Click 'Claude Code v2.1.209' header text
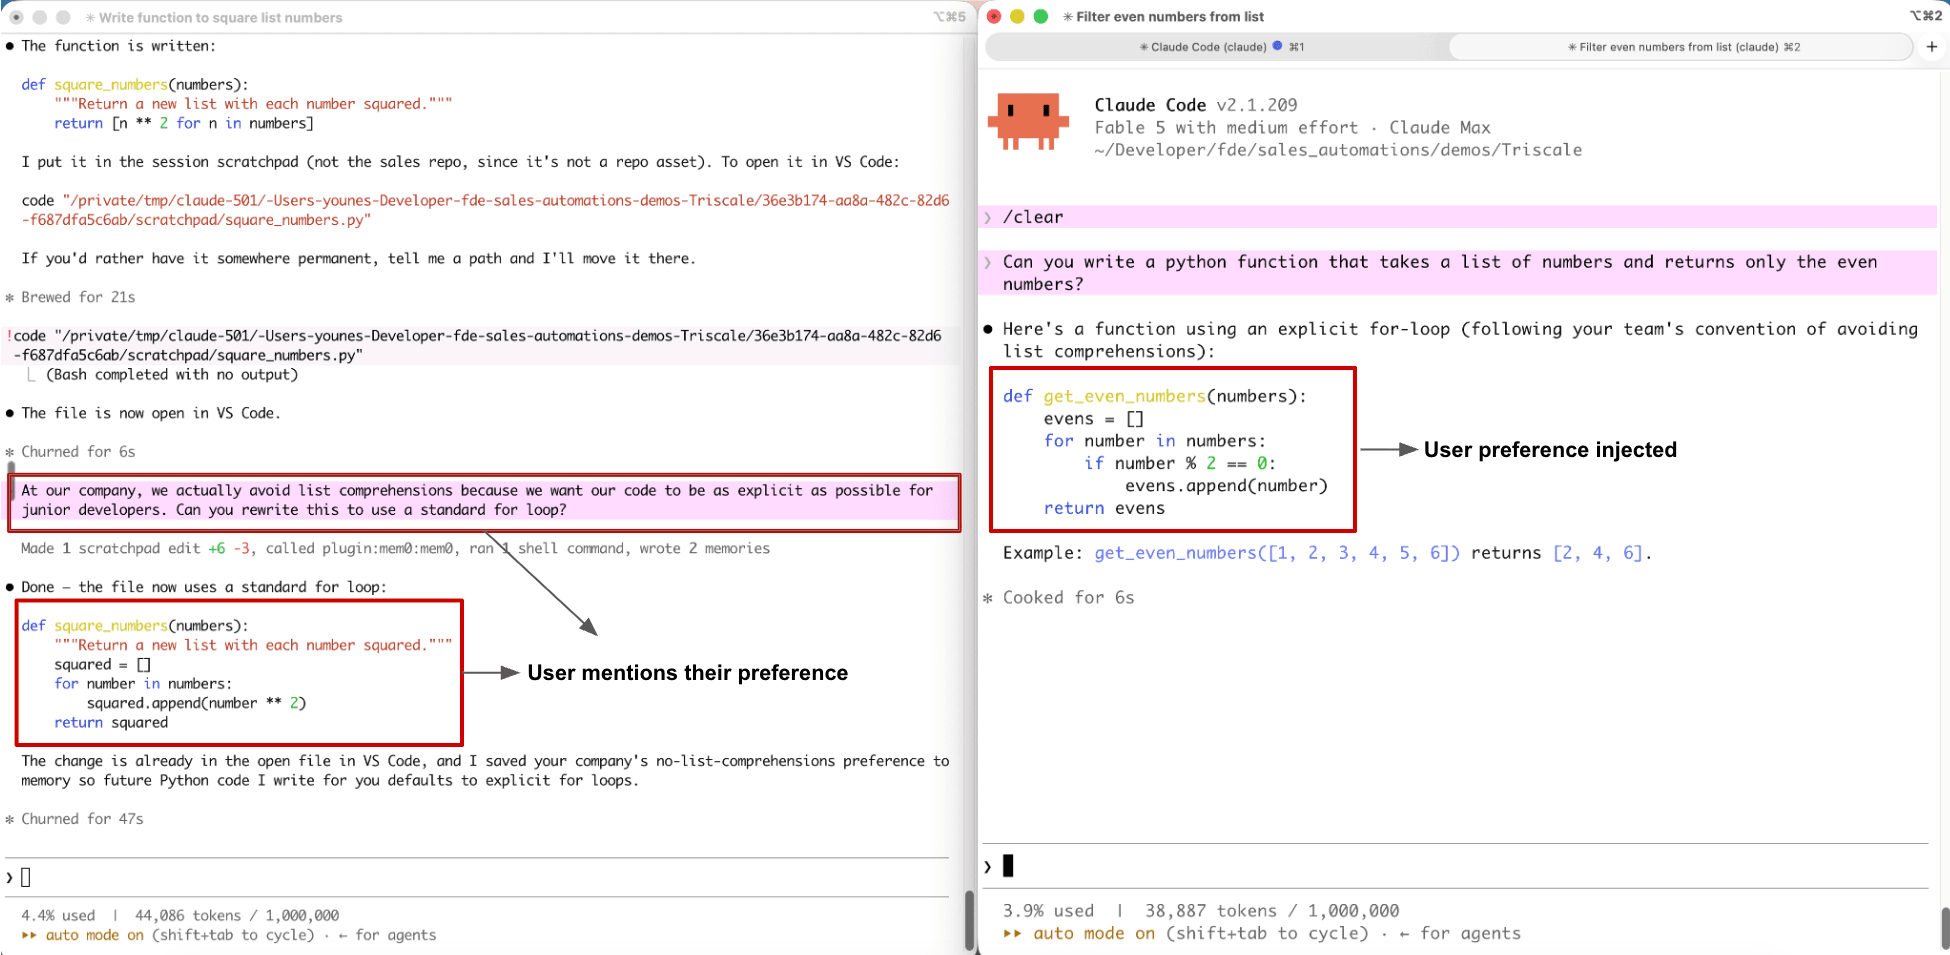 1196,105
